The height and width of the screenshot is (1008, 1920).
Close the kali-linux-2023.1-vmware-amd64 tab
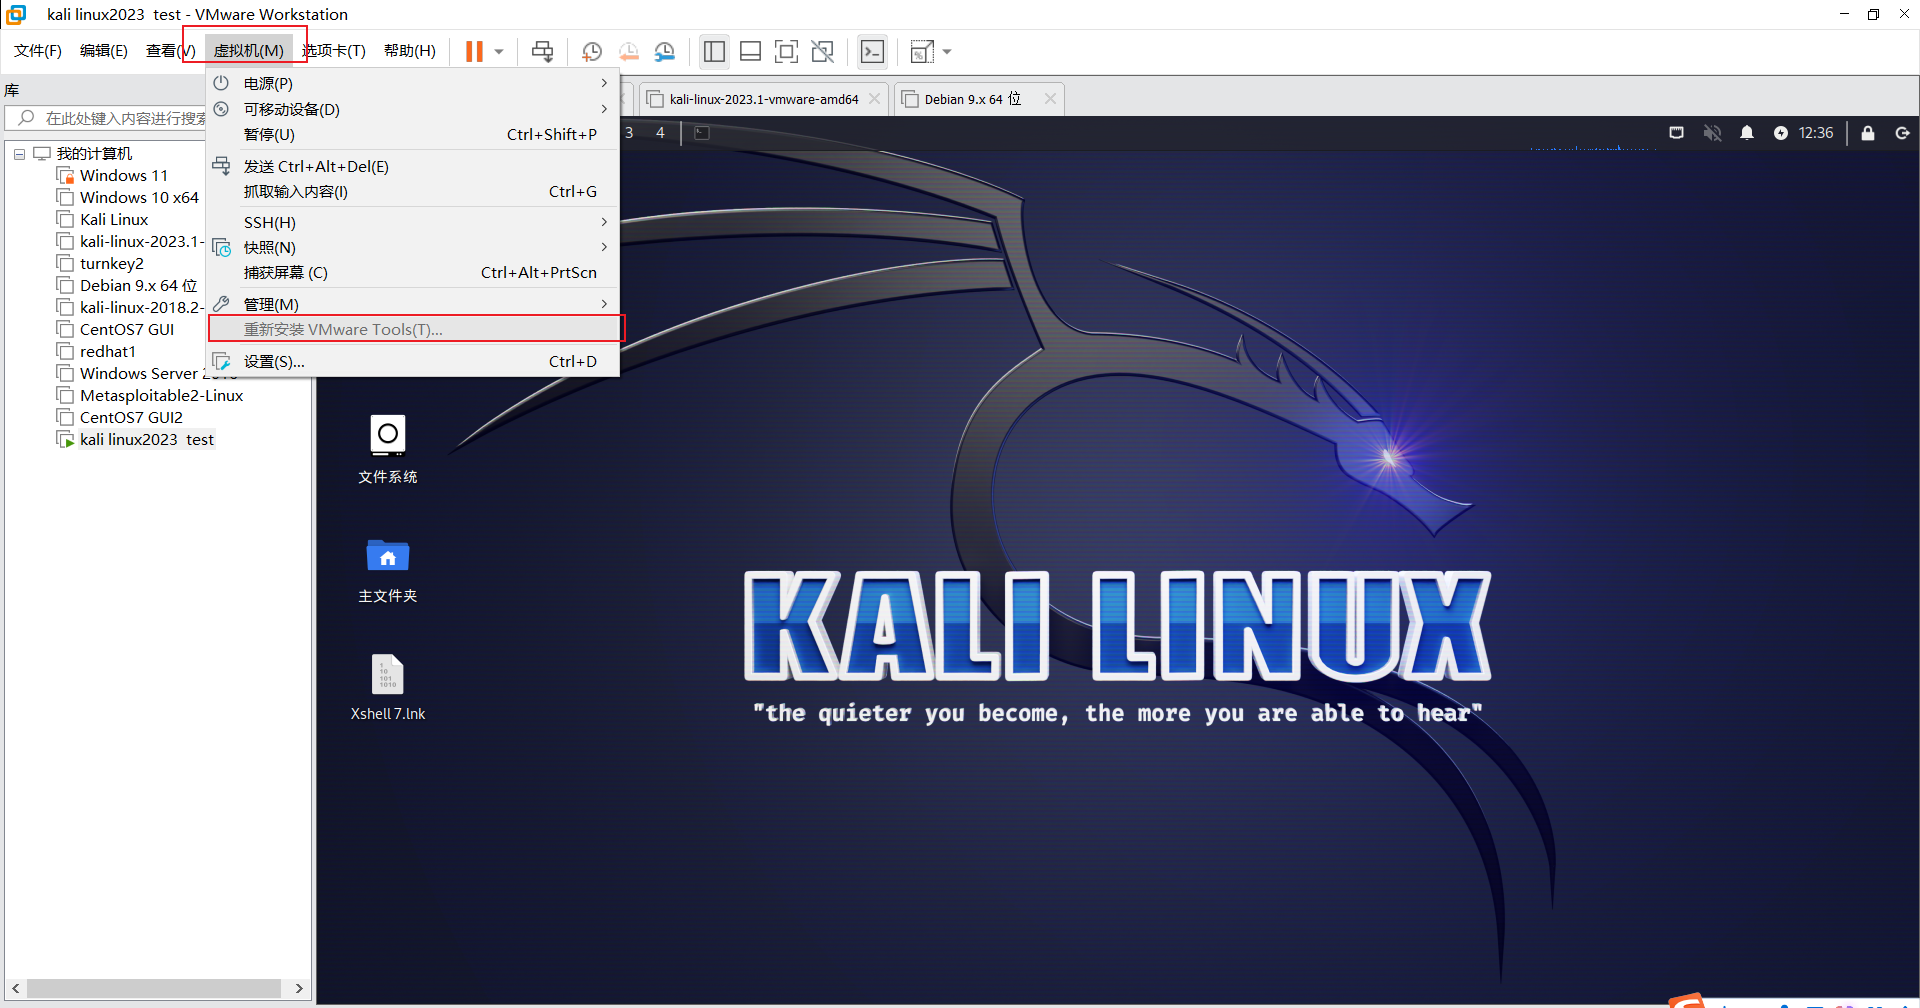coord(875,99)
